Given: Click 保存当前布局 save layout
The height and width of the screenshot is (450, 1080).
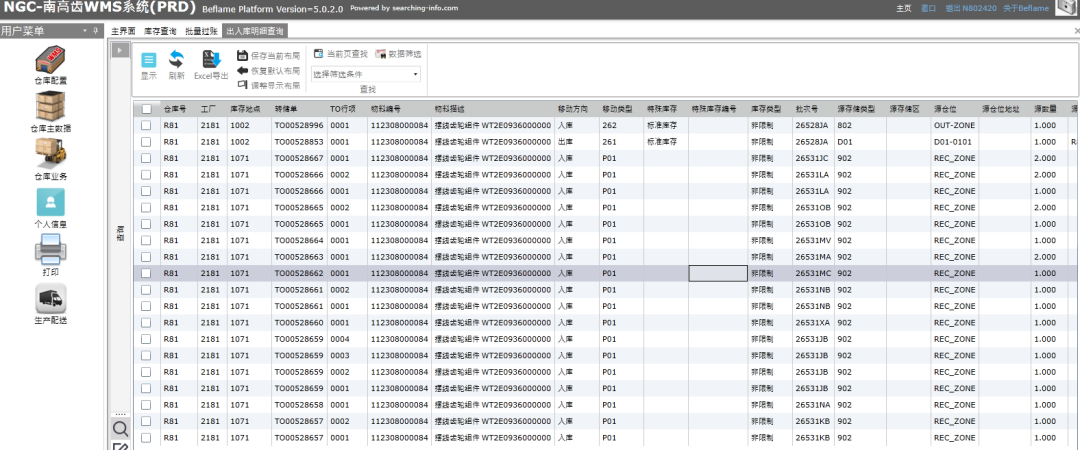Looking at the screenshot, I should click(x=269, y=55).
